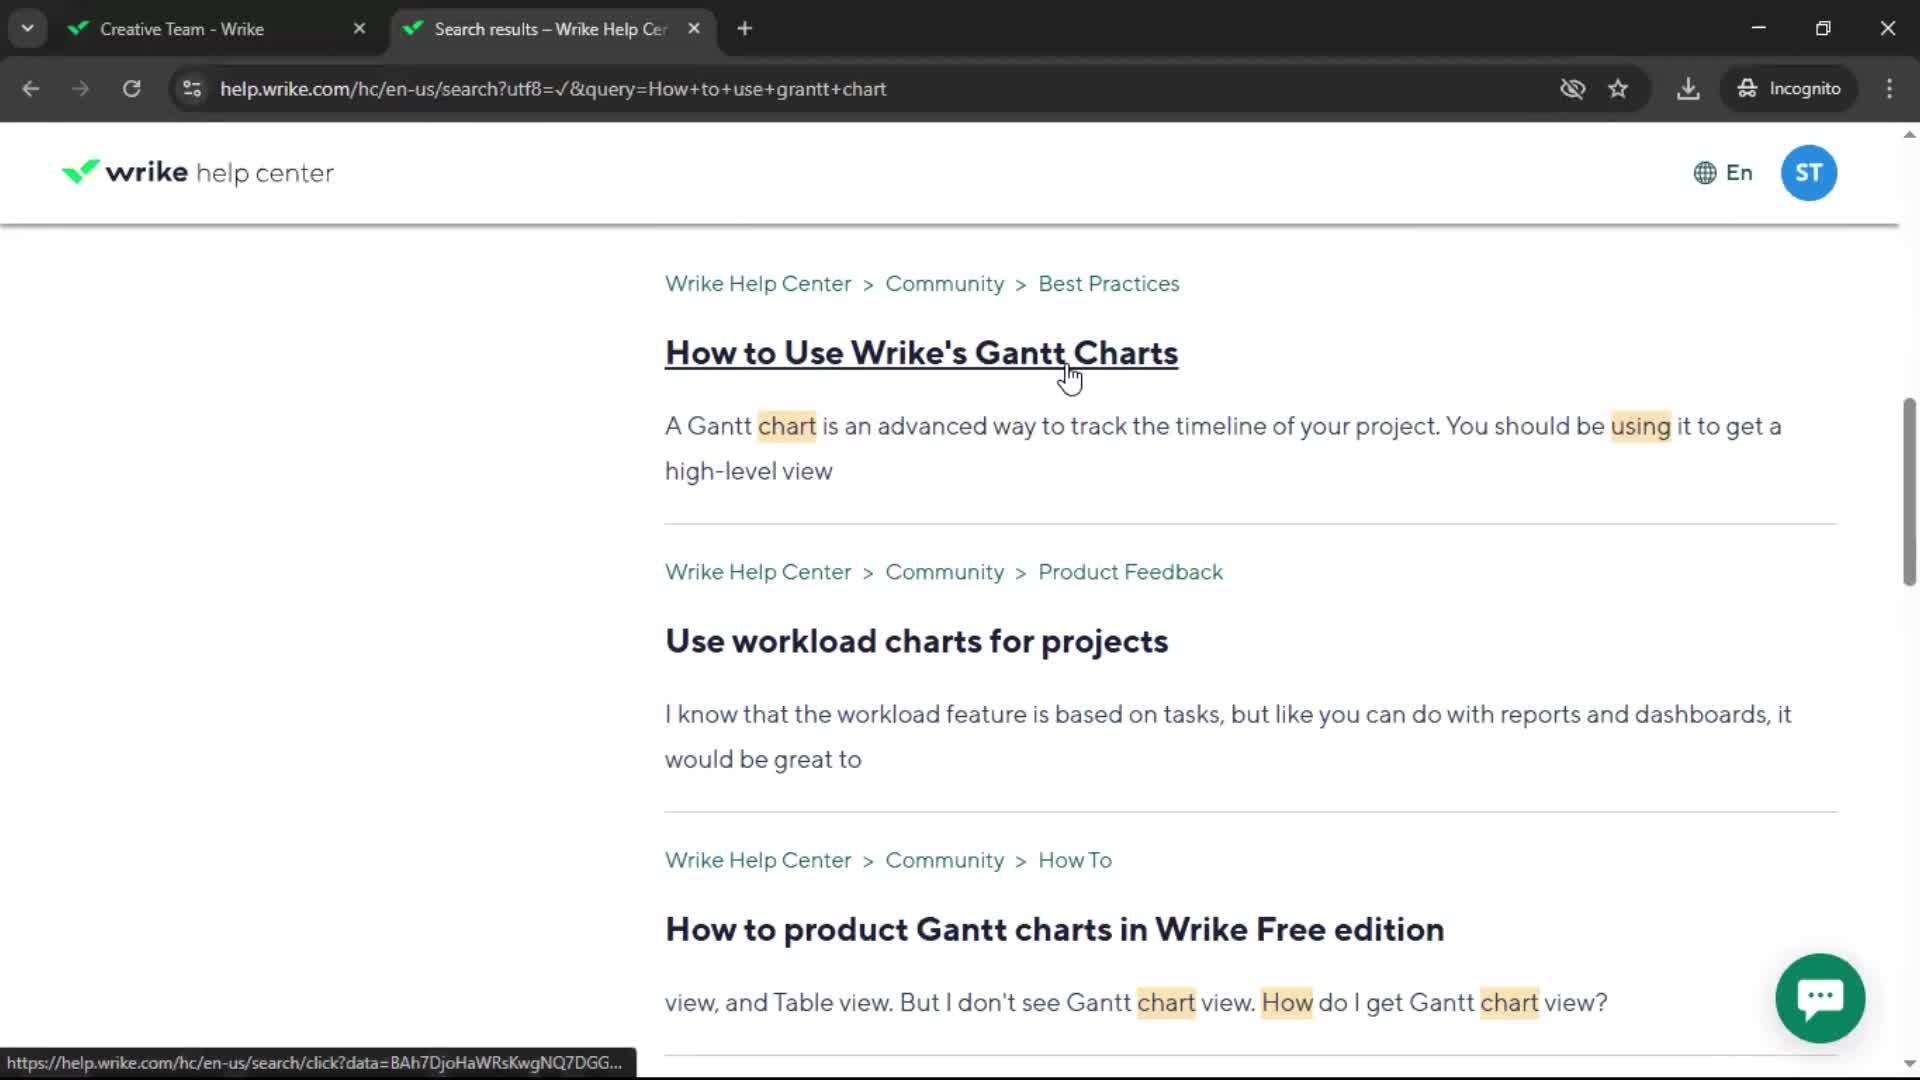Go back to the previous page
The width and height of the screenshot is (1920, 1080).
[31, 89]
